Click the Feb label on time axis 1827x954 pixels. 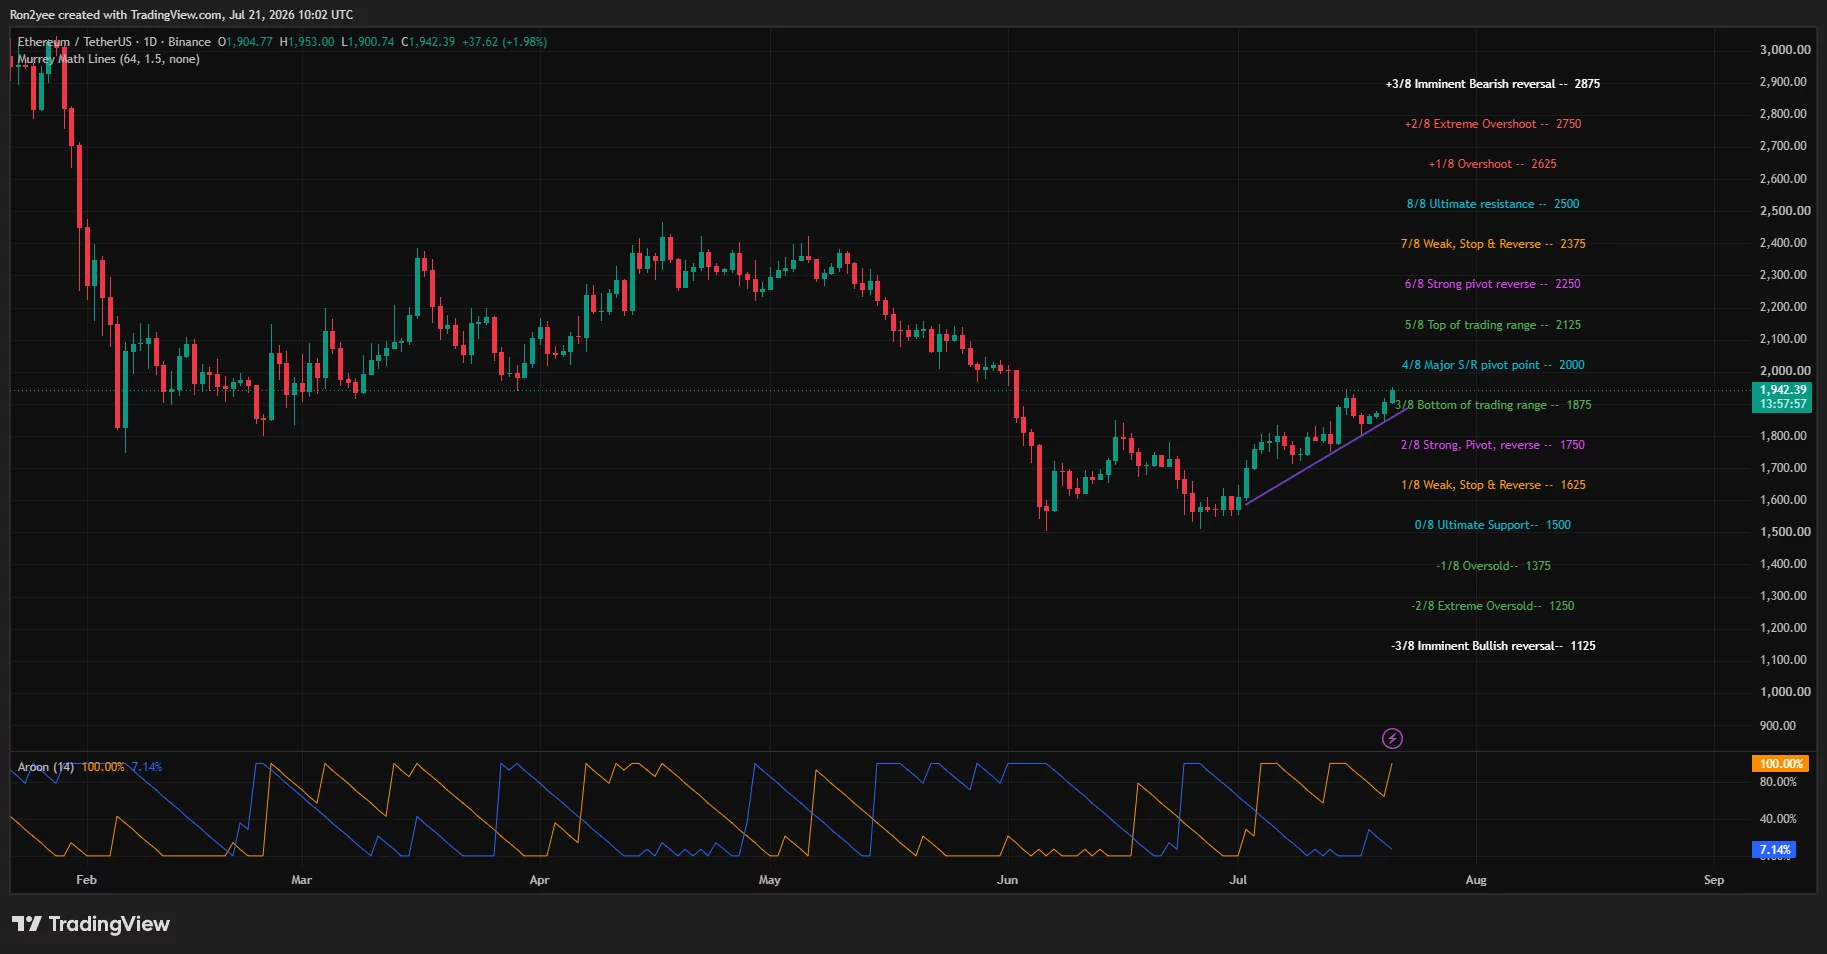pyautogui.click(x=86, y=880)
